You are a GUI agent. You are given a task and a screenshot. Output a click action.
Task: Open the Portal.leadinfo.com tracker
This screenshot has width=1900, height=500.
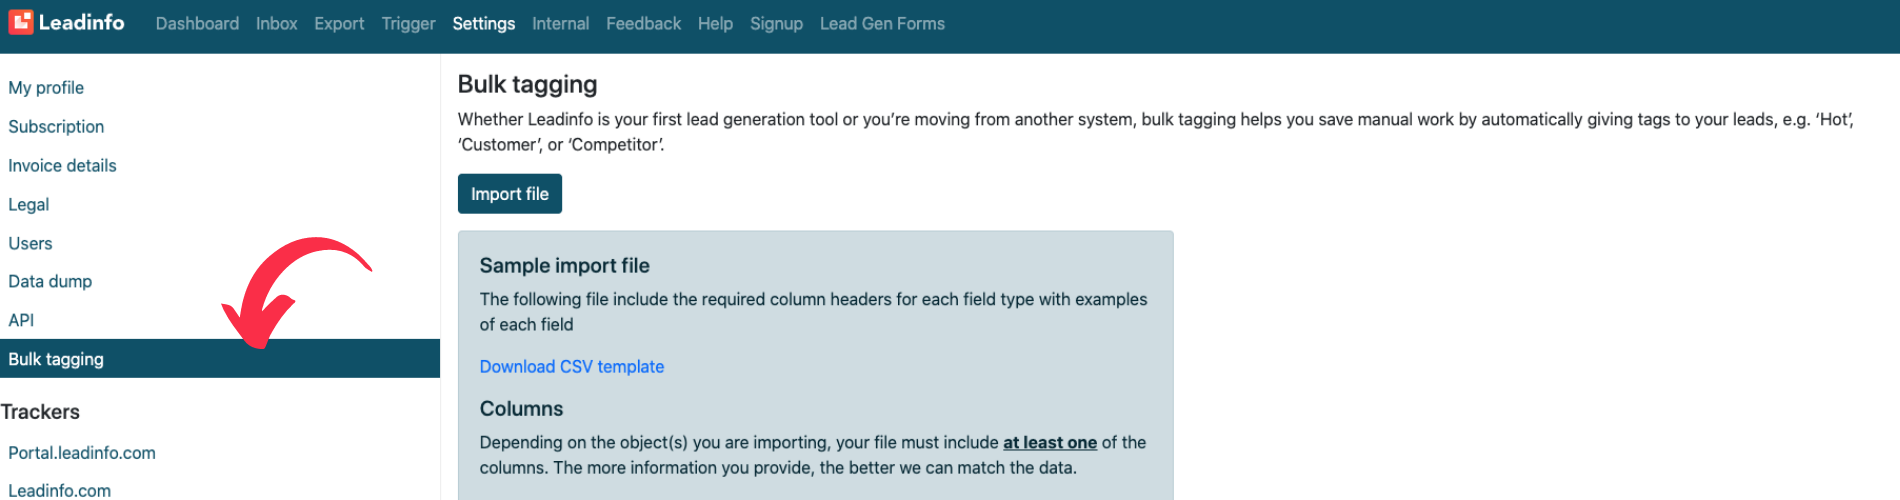click(x=82, y=453)
